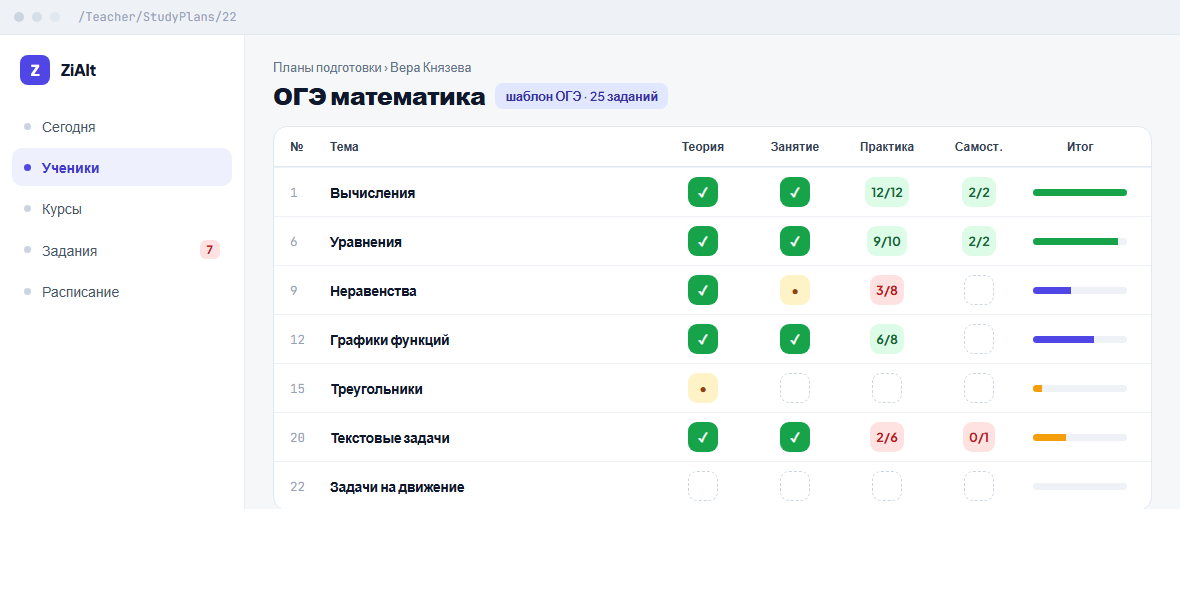Click the Тема column header
Image resolution: width=1180 pixels, height=594 pixels.
pos(344,147)
